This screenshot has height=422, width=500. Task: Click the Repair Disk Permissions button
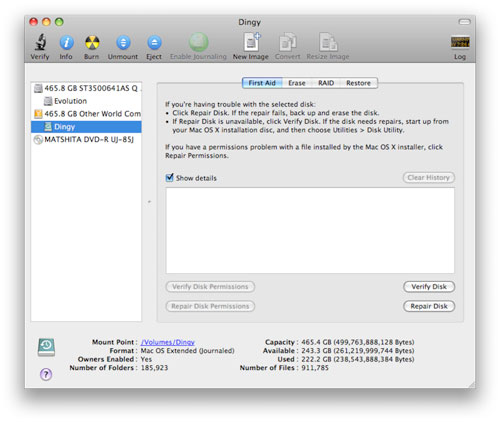tap(210, 306)
